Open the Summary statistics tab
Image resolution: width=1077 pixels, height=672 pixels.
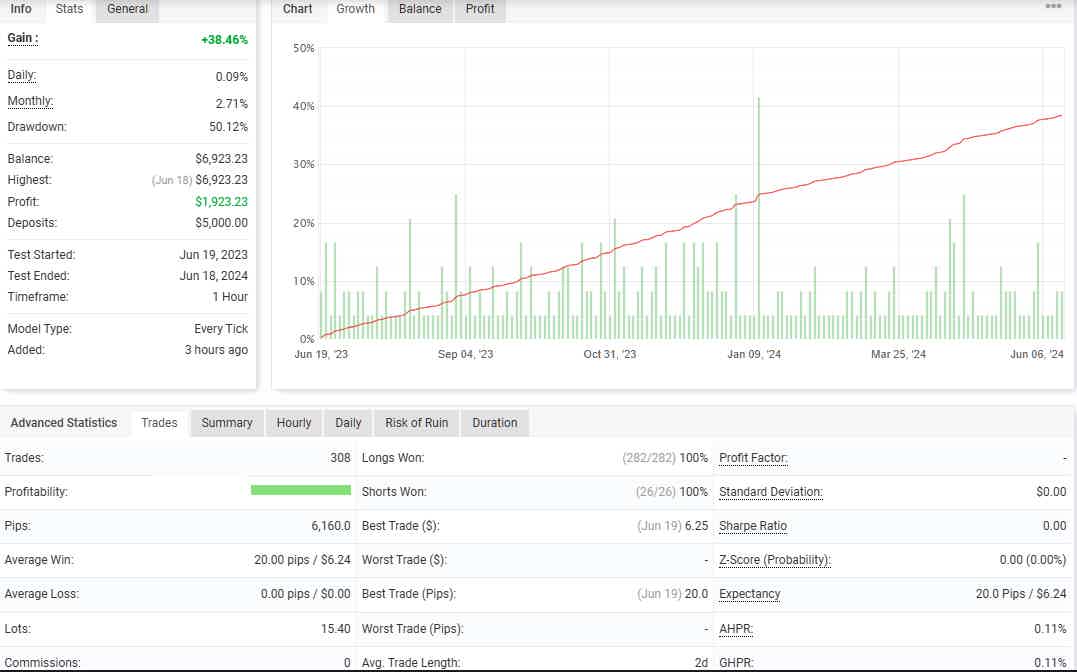(x=227, y=423)
